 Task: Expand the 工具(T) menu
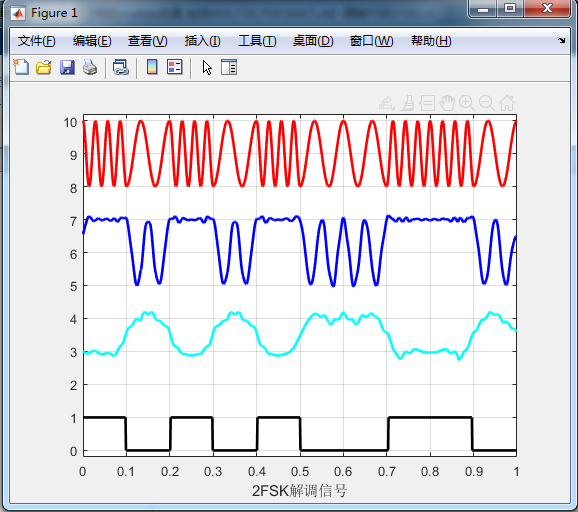point(257,41)
